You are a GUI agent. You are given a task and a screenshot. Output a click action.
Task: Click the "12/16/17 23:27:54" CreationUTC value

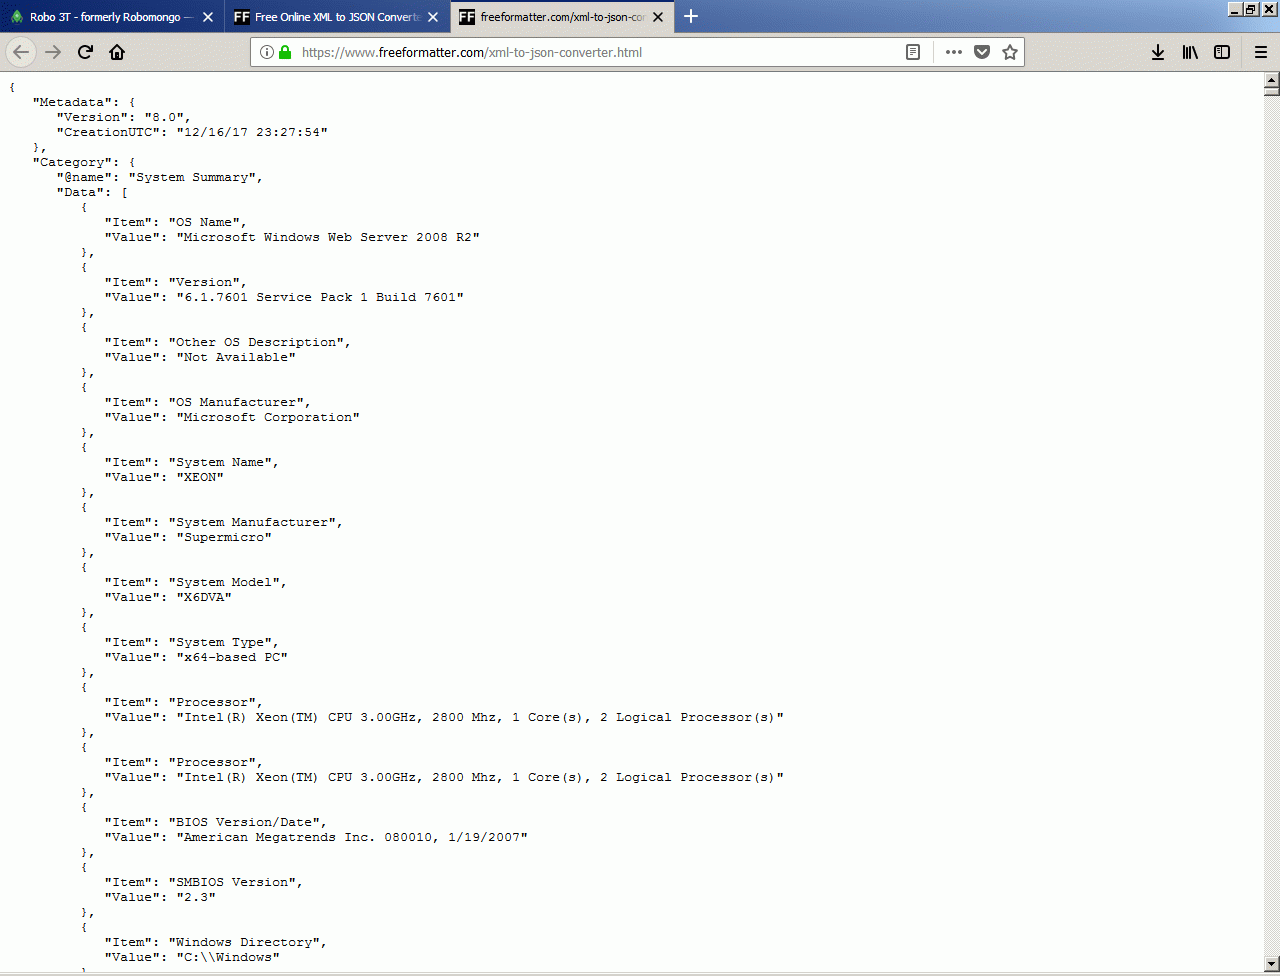click(x=252, y=132)
